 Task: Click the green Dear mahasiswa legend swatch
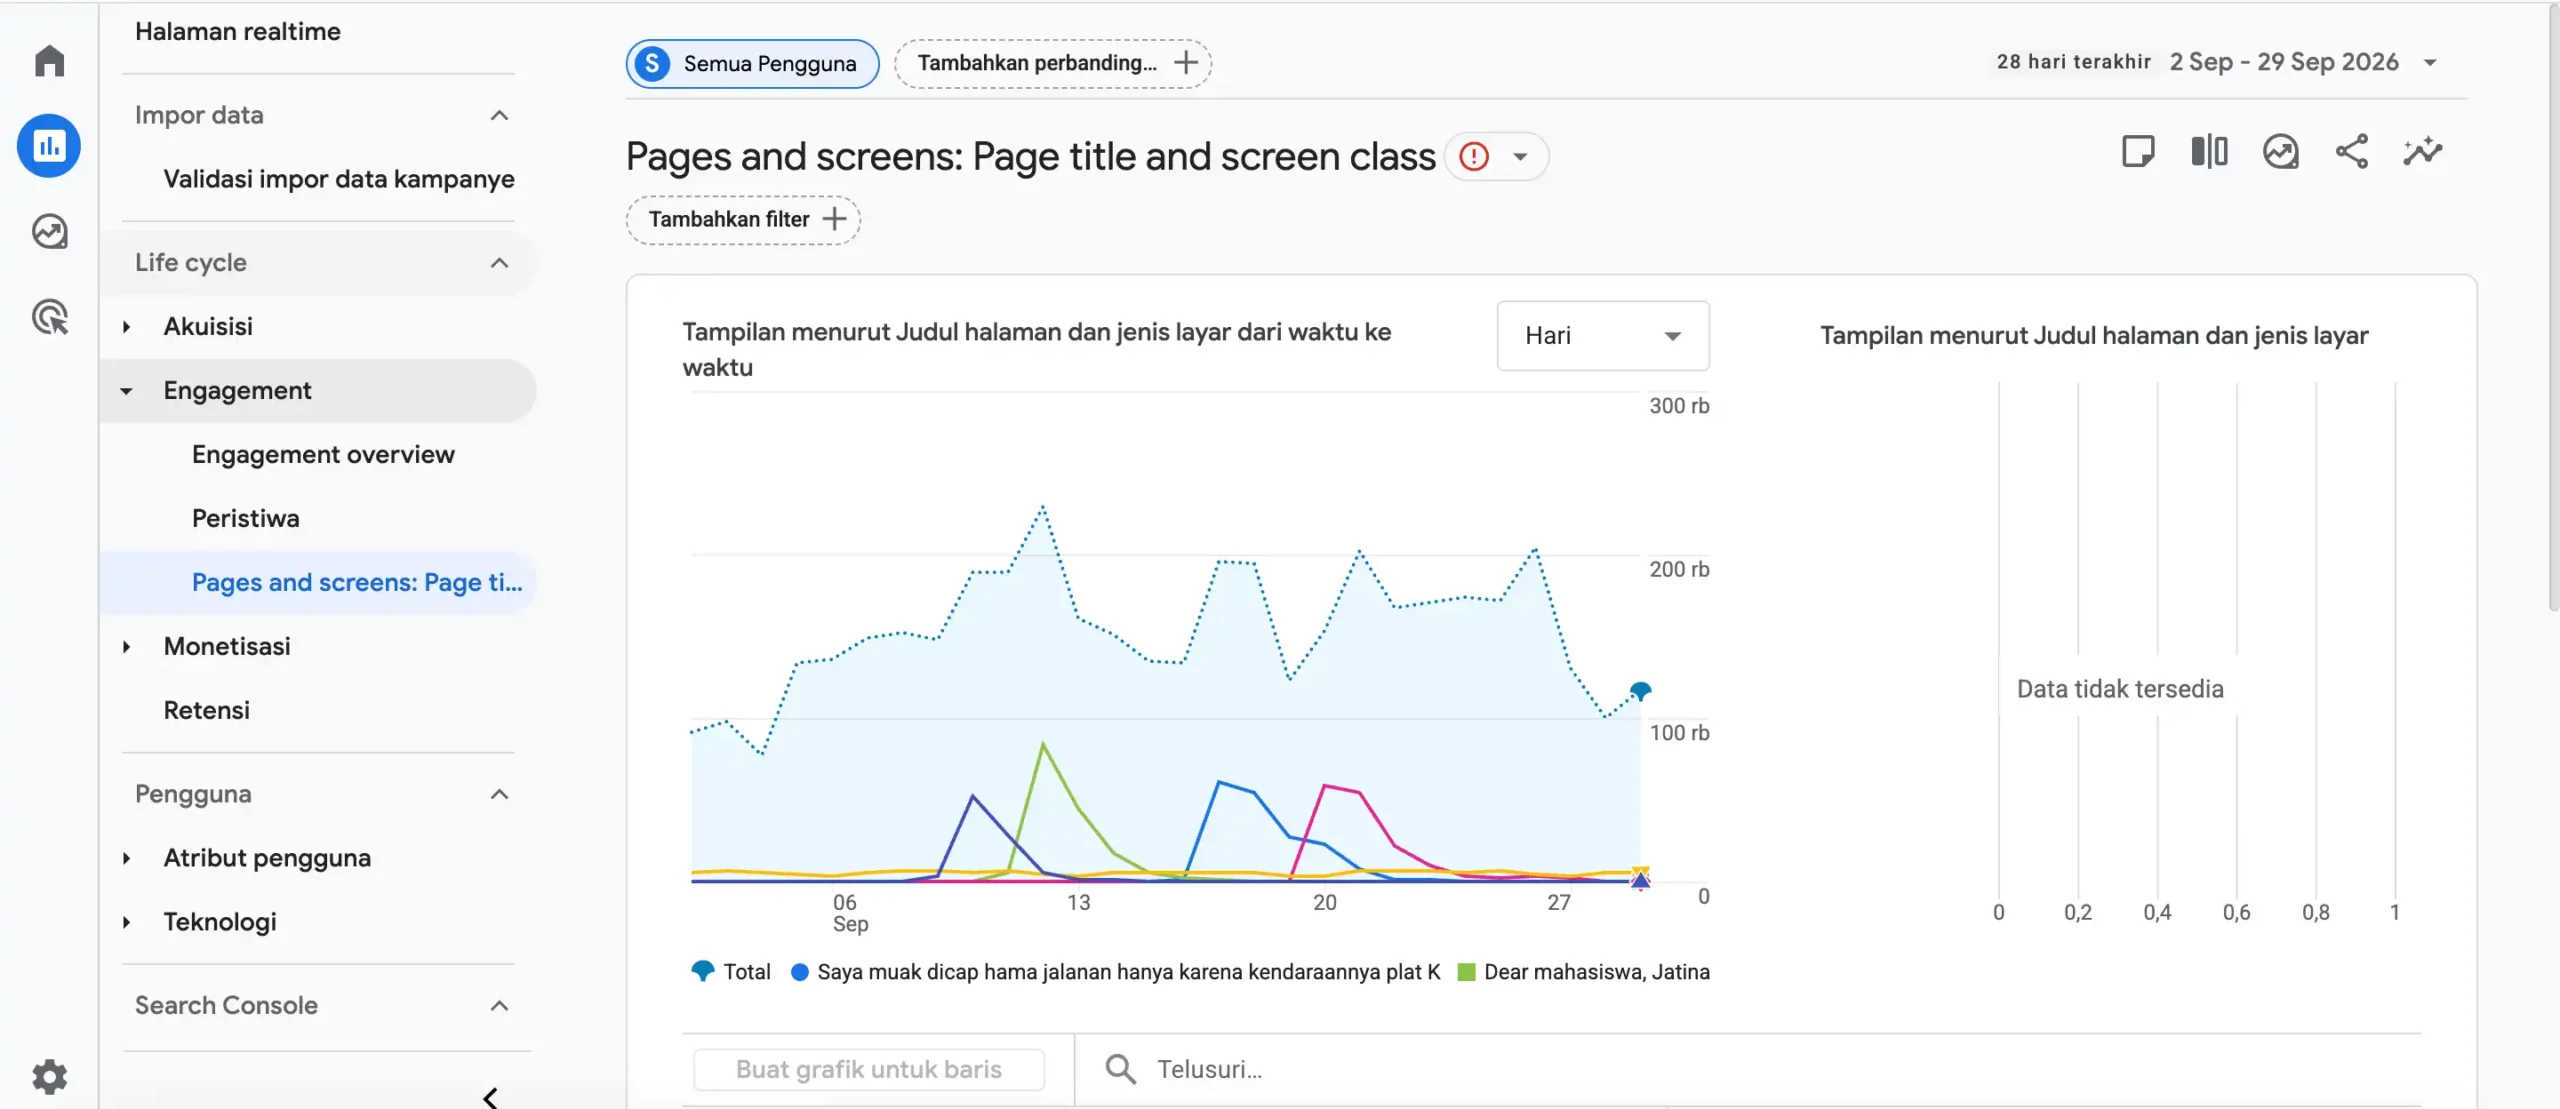pyautogui.click(x=1467, y=972)
